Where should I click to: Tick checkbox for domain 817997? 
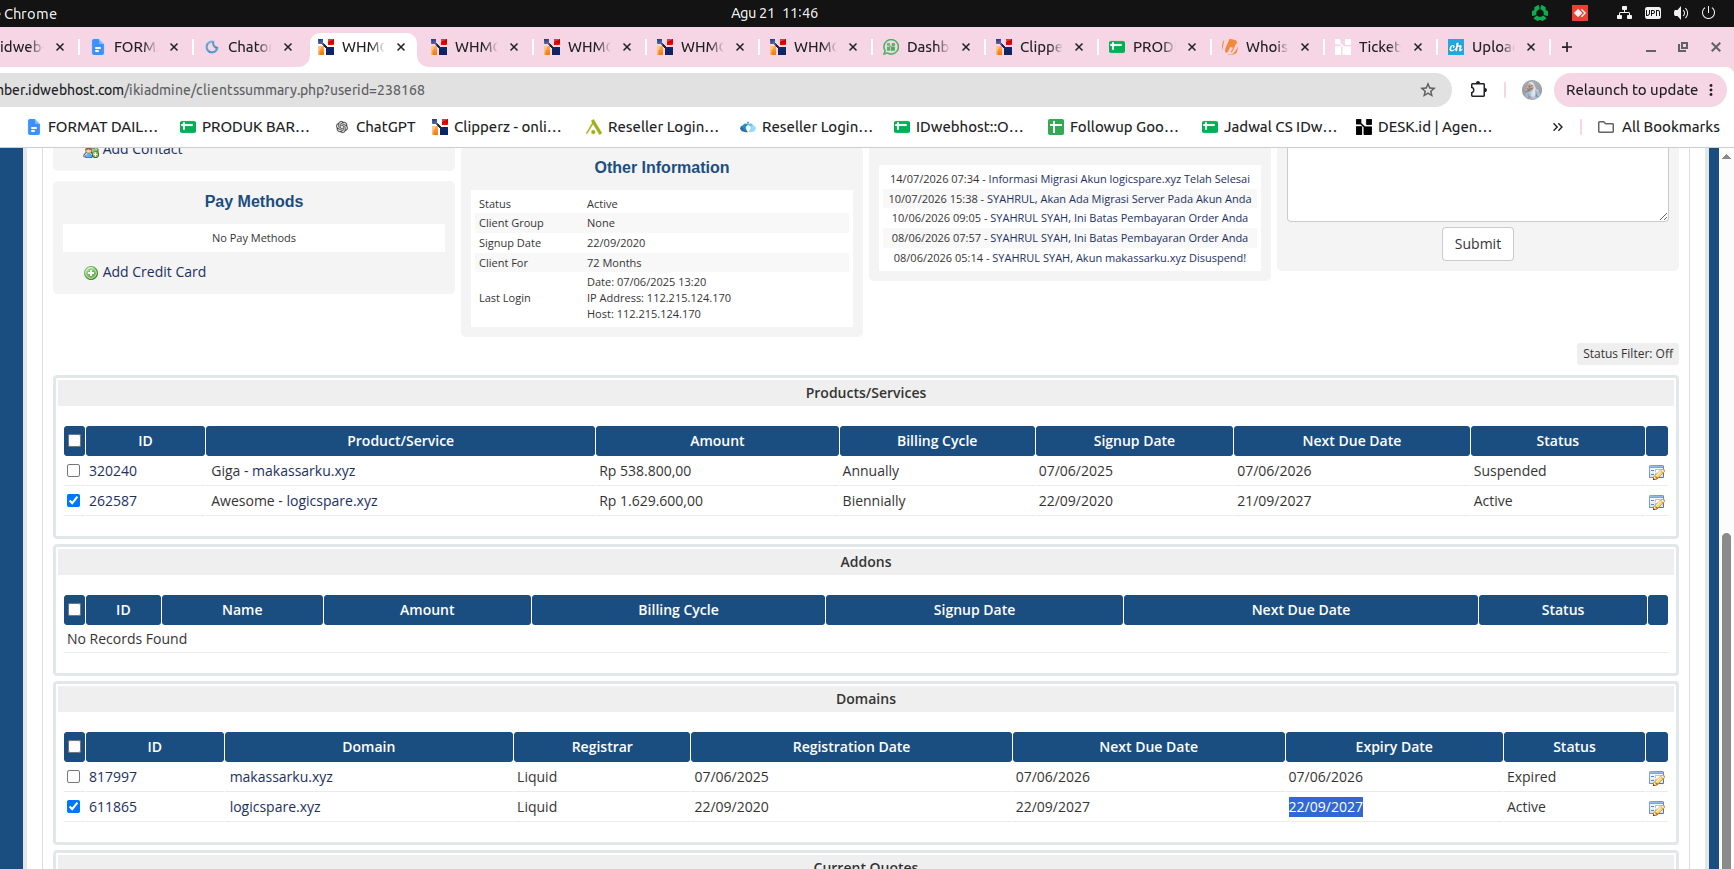point(73,777)
